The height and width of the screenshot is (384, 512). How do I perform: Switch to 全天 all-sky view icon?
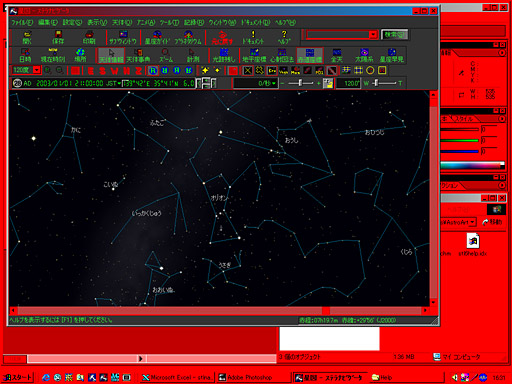tap(336, 55)
